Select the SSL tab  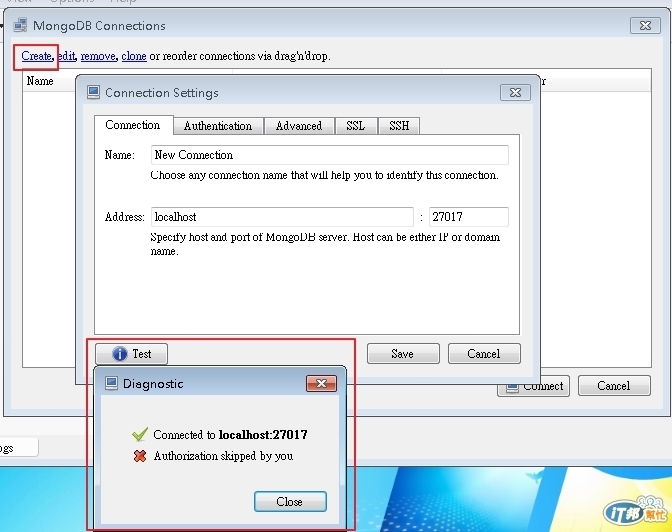click(356, 126)
